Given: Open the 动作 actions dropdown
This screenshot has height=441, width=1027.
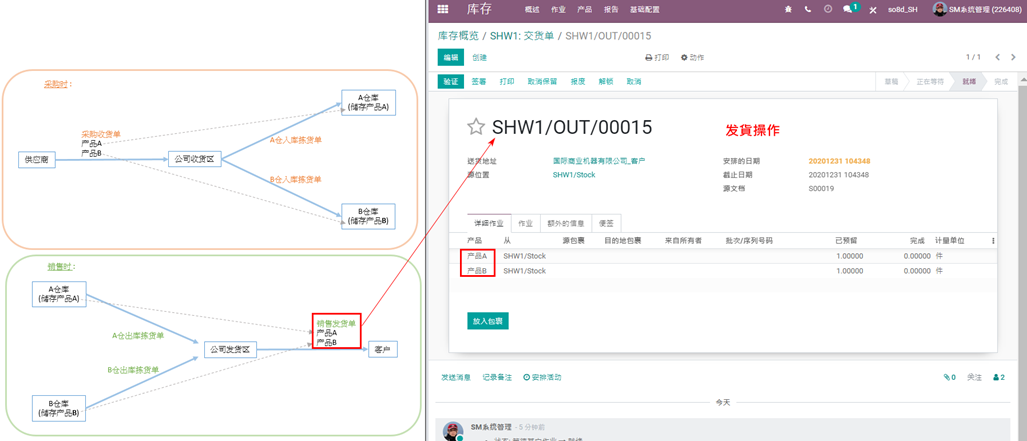Looking at the screenshot, I should click(x=692, y=58).
